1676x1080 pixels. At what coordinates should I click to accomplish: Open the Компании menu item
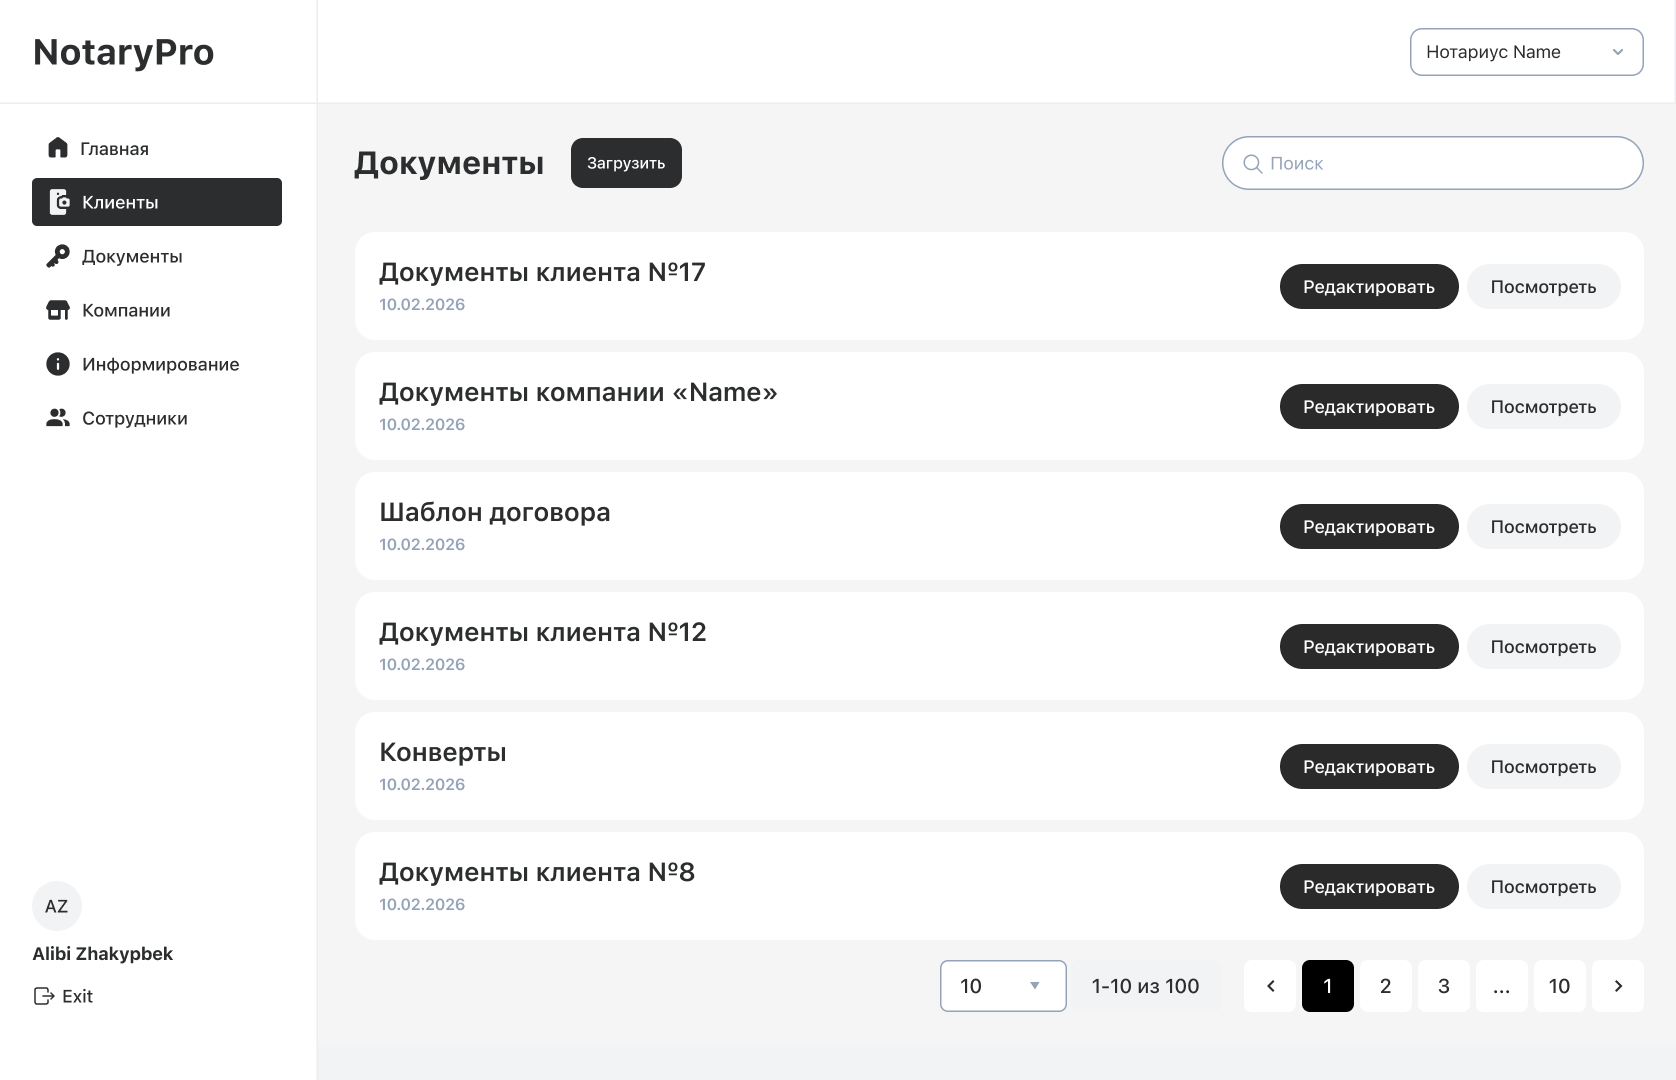click(126, 310)
